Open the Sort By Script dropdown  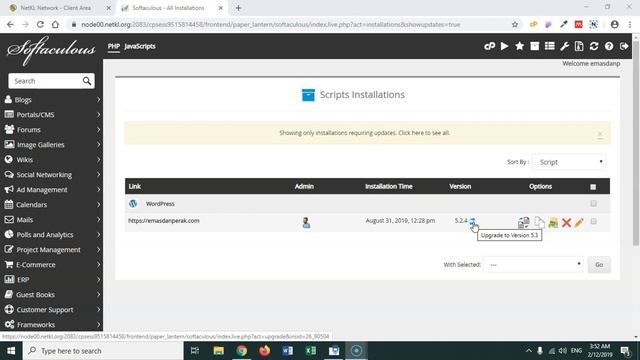tap(569, 162)
